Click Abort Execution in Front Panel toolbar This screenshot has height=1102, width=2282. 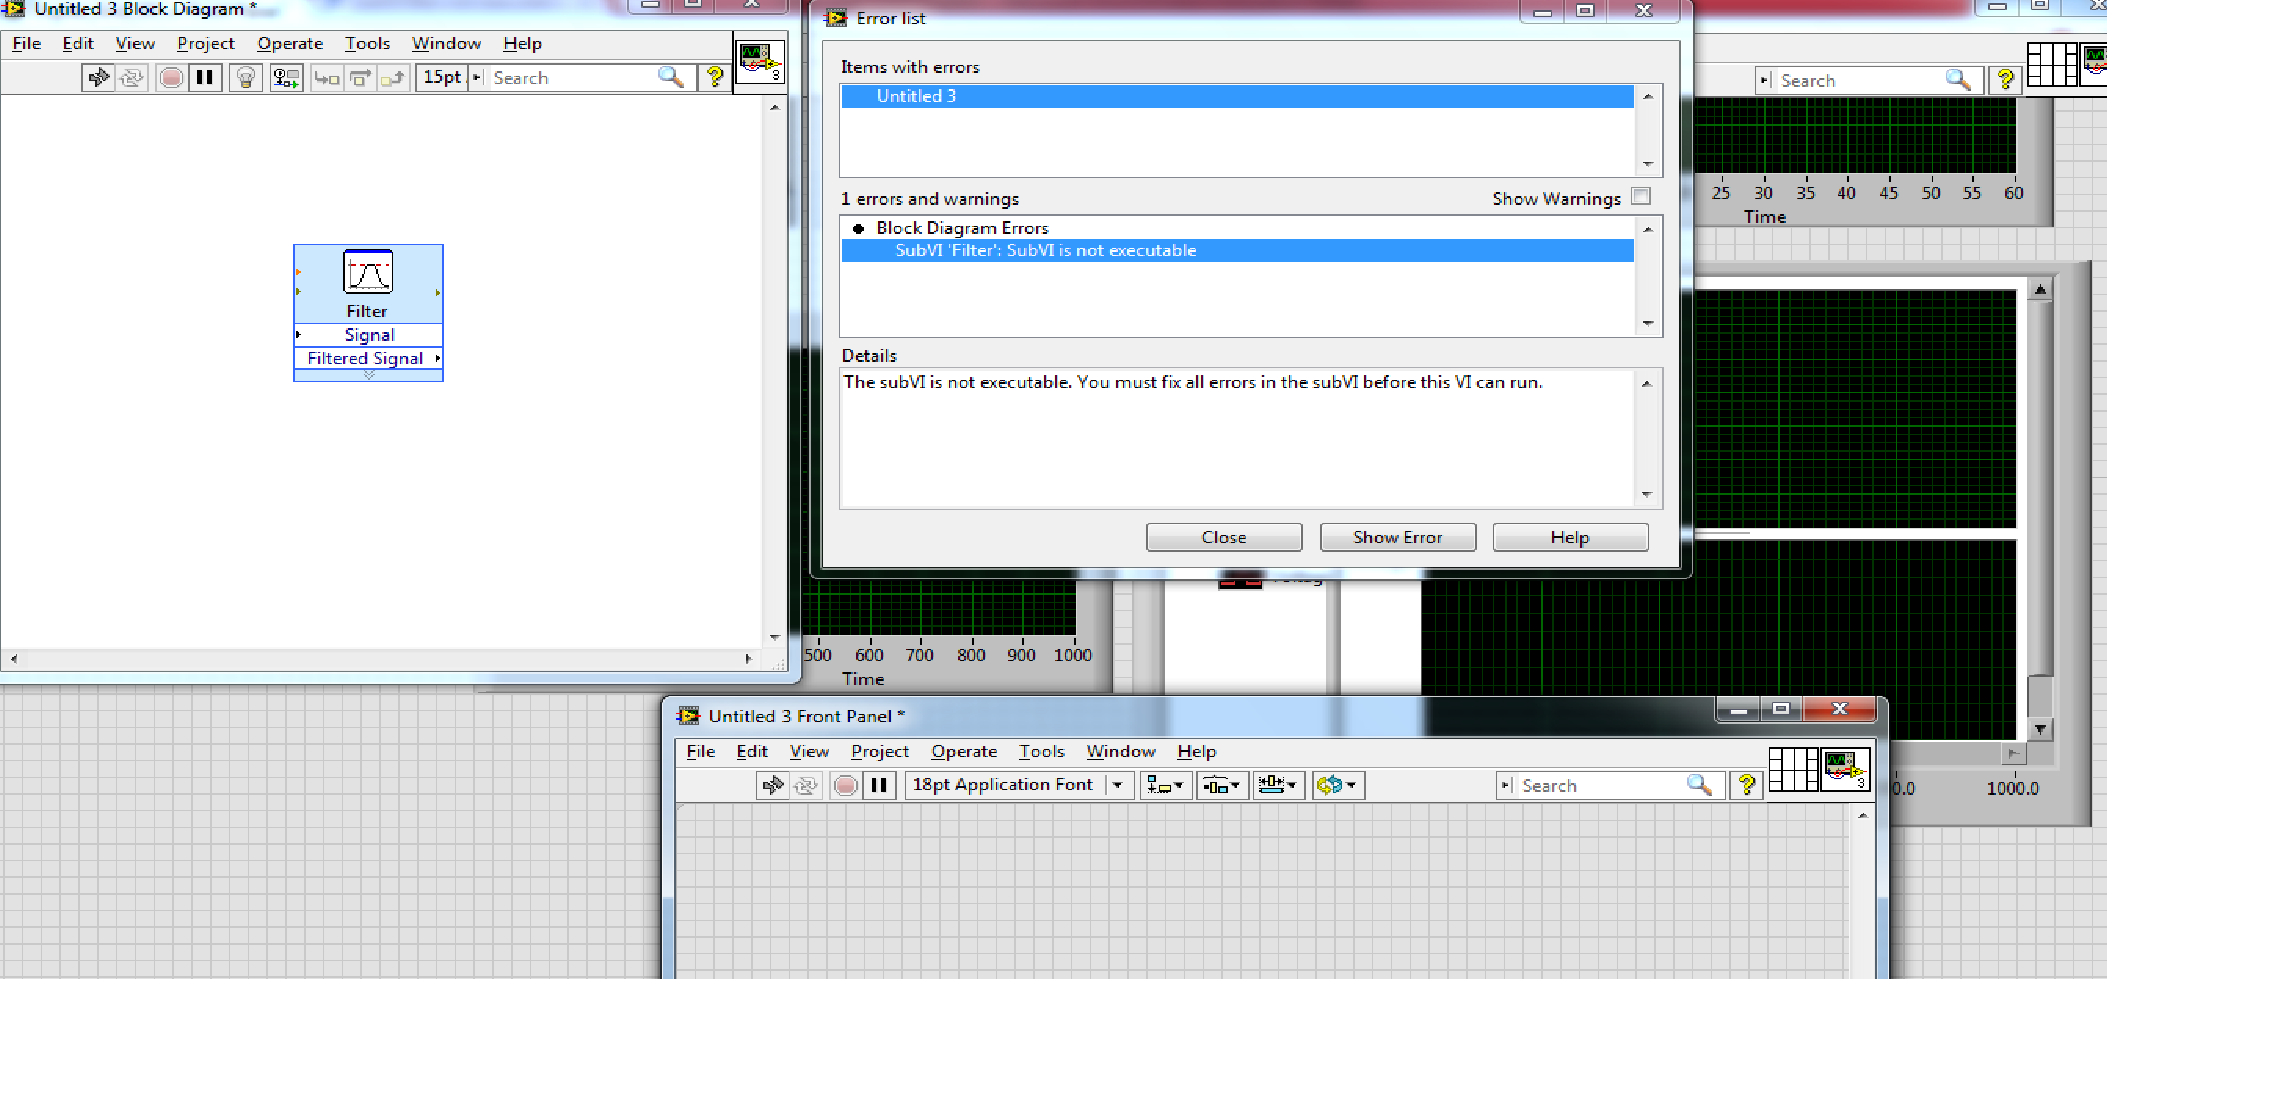point(845,785)
